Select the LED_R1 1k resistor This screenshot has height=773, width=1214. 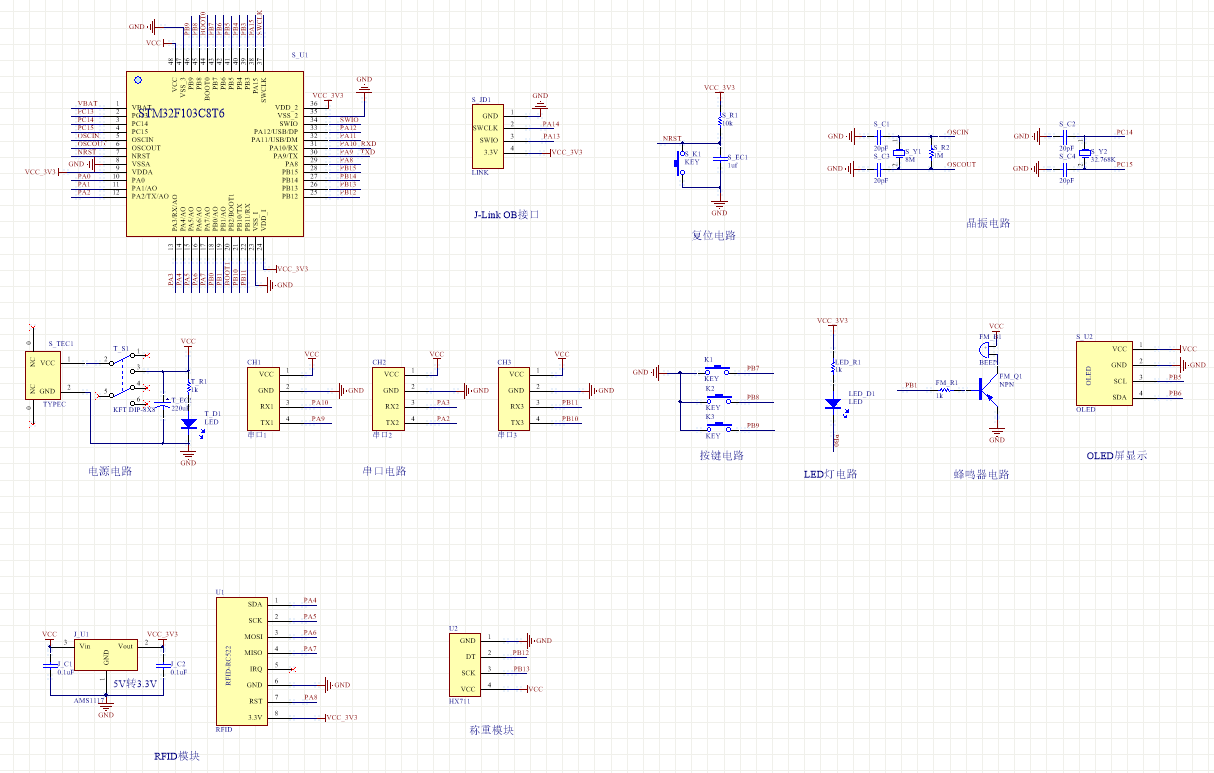[832, 367]
